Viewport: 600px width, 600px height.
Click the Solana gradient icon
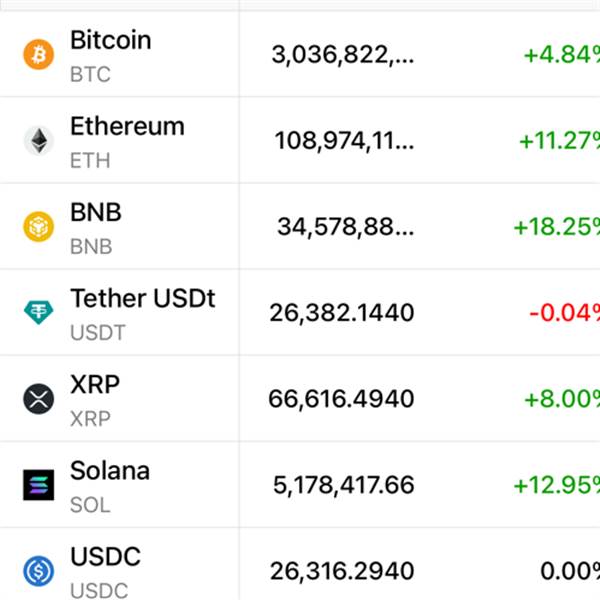[x=39, y=485]
